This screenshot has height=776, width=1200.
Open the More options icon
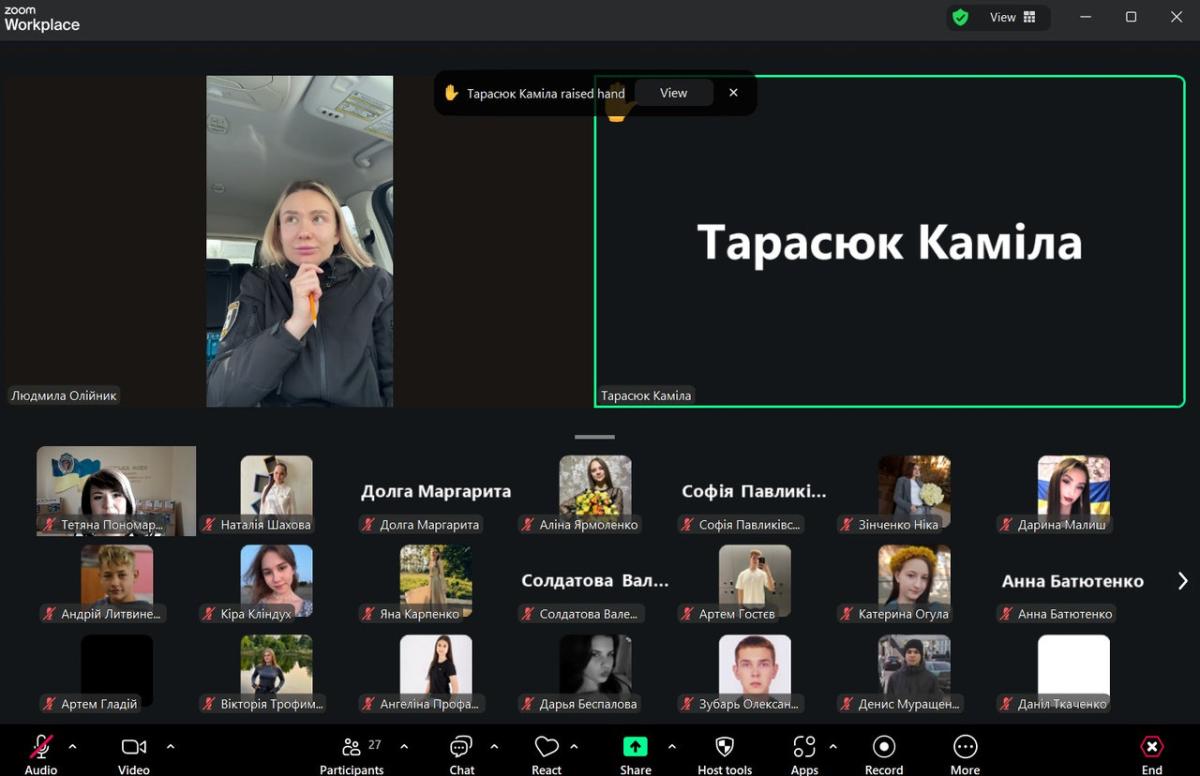click(x=965, y=747)
